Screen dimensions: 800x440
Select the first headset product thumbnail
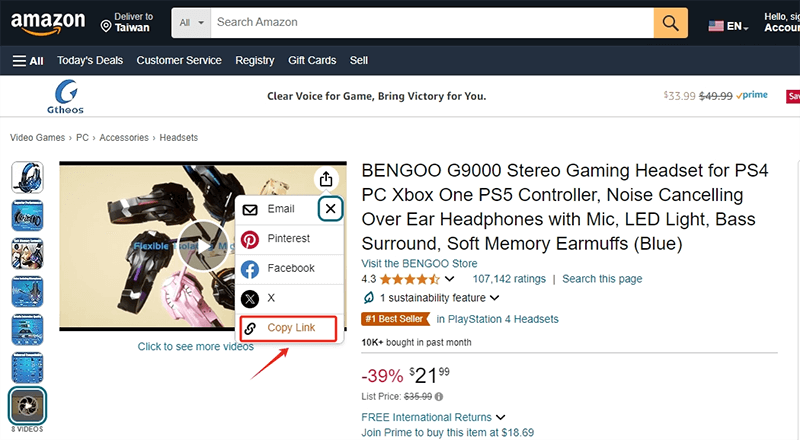[x=27, y=178]
